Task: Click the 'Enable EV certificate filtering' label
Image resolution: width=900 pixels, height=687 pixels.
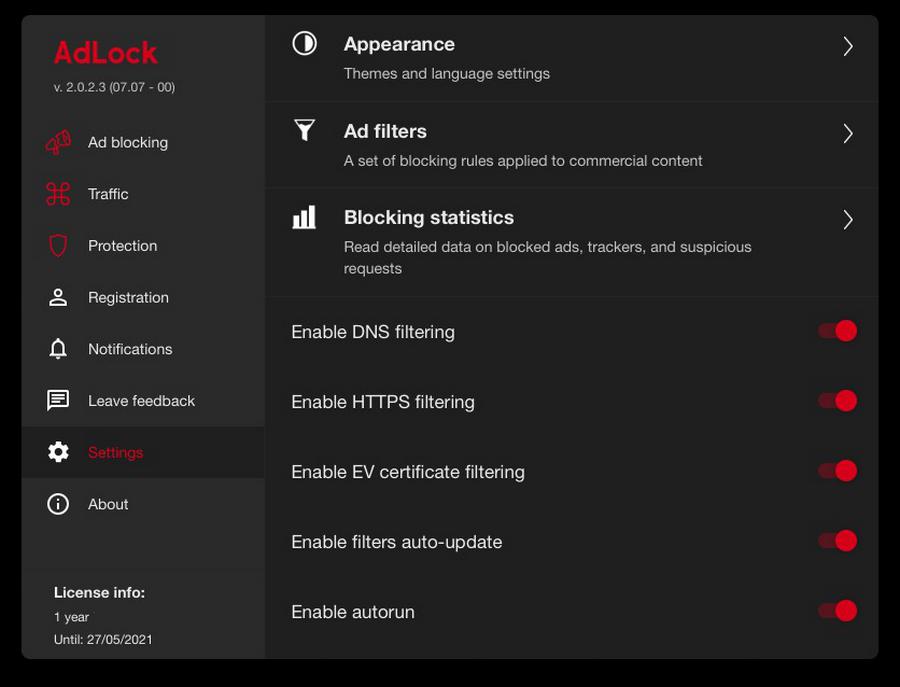Action: 408,472
